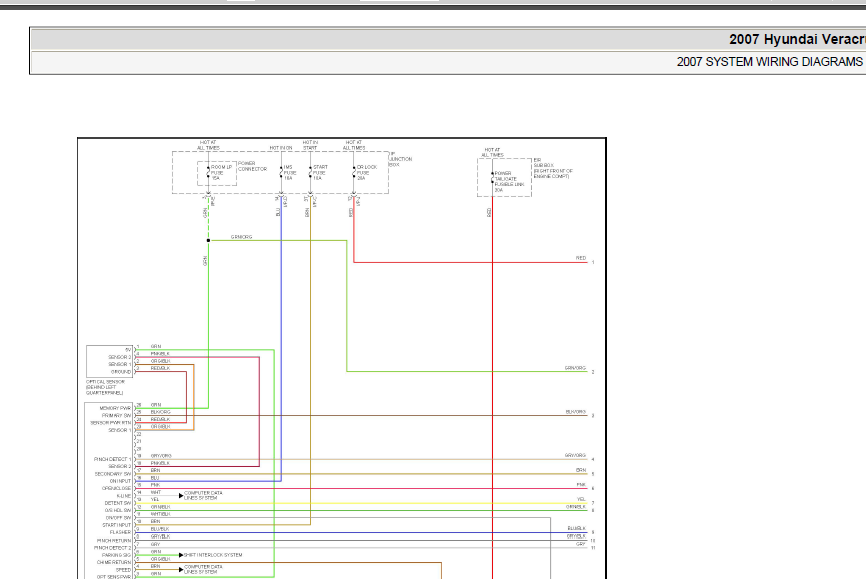Viewport: 866px width, 579px height.
Task: Click COMPUTER DATA LINES reference beside SPEED pin
Action: pos(203,569)
